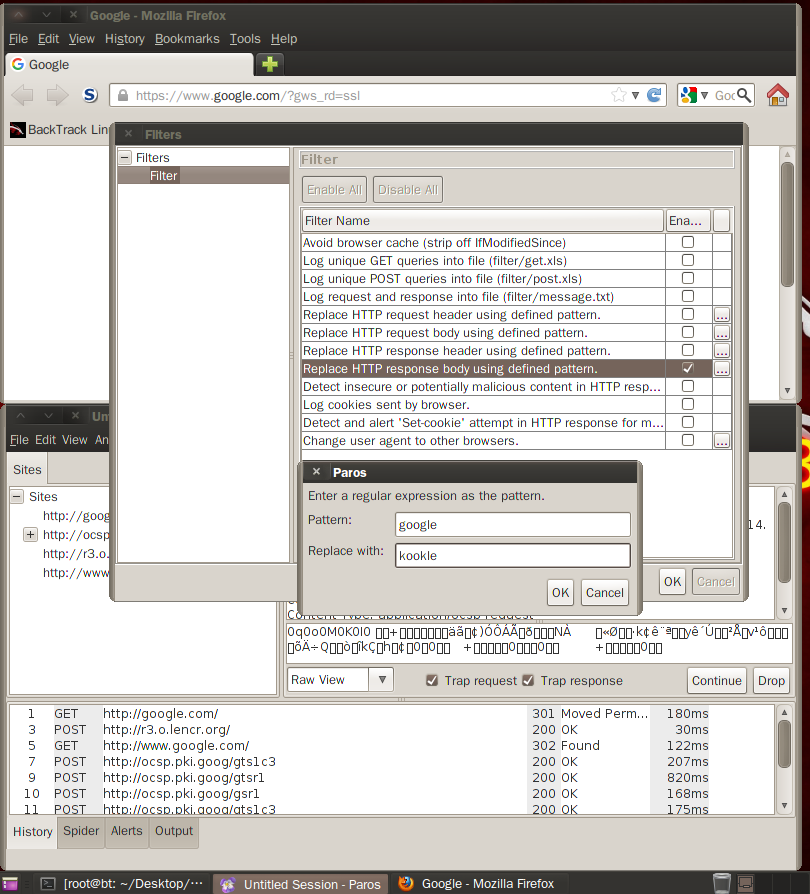Image resolution: width=810 pixels, height=894 pixels.
Task: Open trash icon in taskbar
Action: pos(722,883)
